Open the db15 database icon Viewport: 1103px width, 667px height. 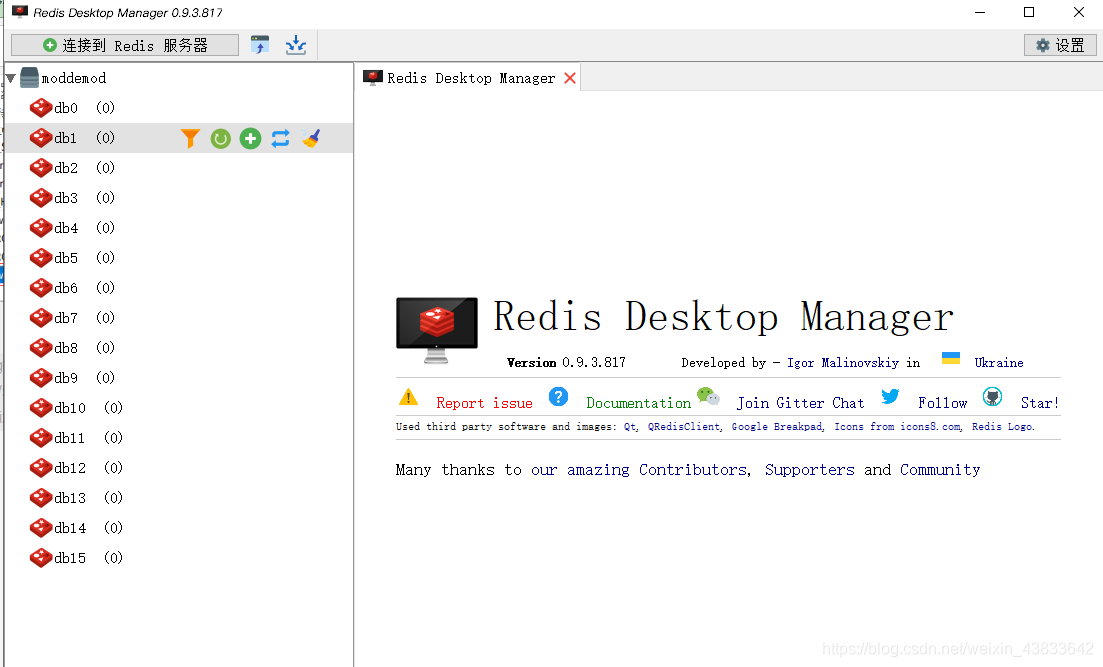pyautogui.click(x=41, y=558)
